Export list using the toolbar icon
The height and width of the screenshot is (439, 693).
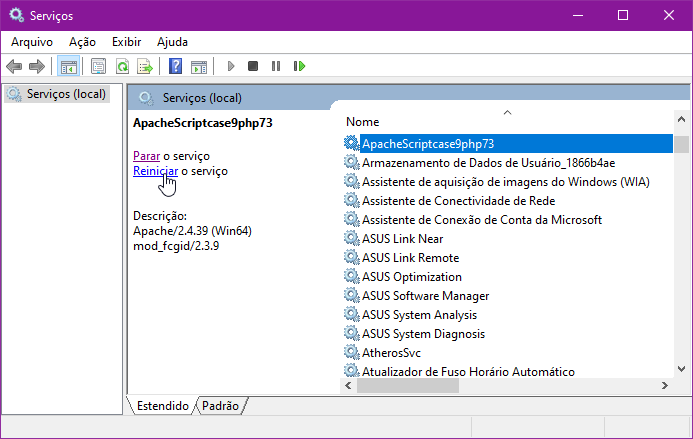[x=145, y=66]
